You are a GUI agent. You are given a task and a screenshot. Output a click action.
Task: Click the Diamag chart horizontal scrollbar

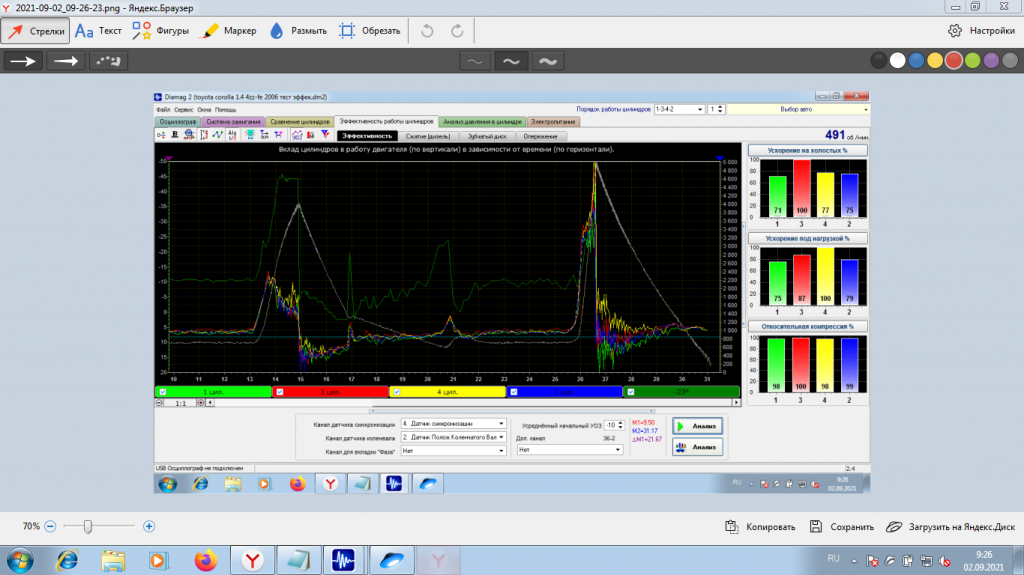[x=473, y=403]
